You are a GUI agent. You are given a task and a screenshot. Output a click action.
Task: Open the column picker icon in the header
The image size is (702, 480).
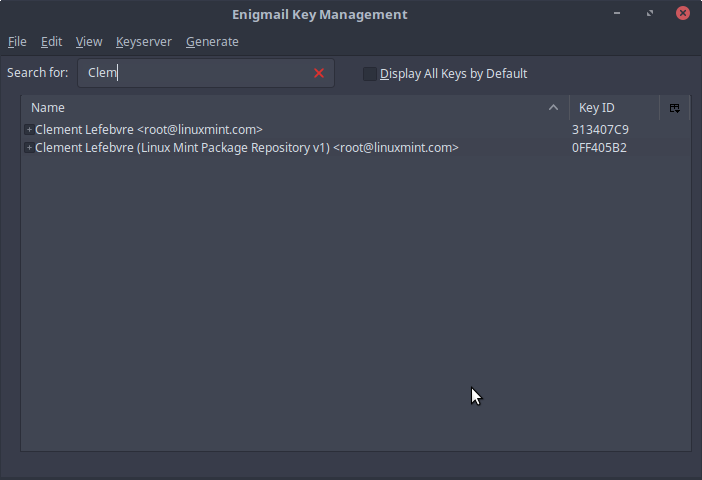tap(675, 108)
